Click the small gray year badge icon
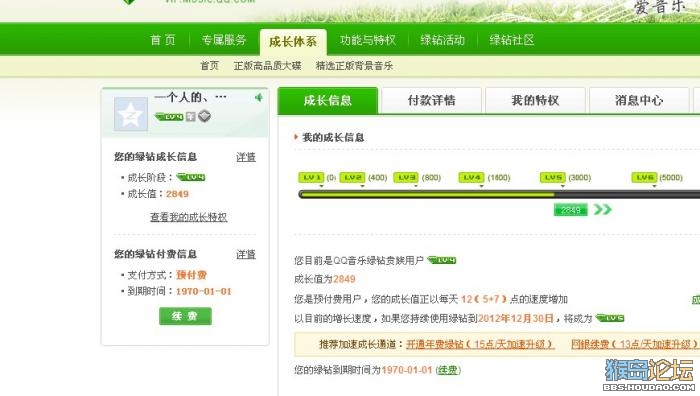The height and width of the screenshot is (396, 700). pyautogui.click(x=191, y=117)
